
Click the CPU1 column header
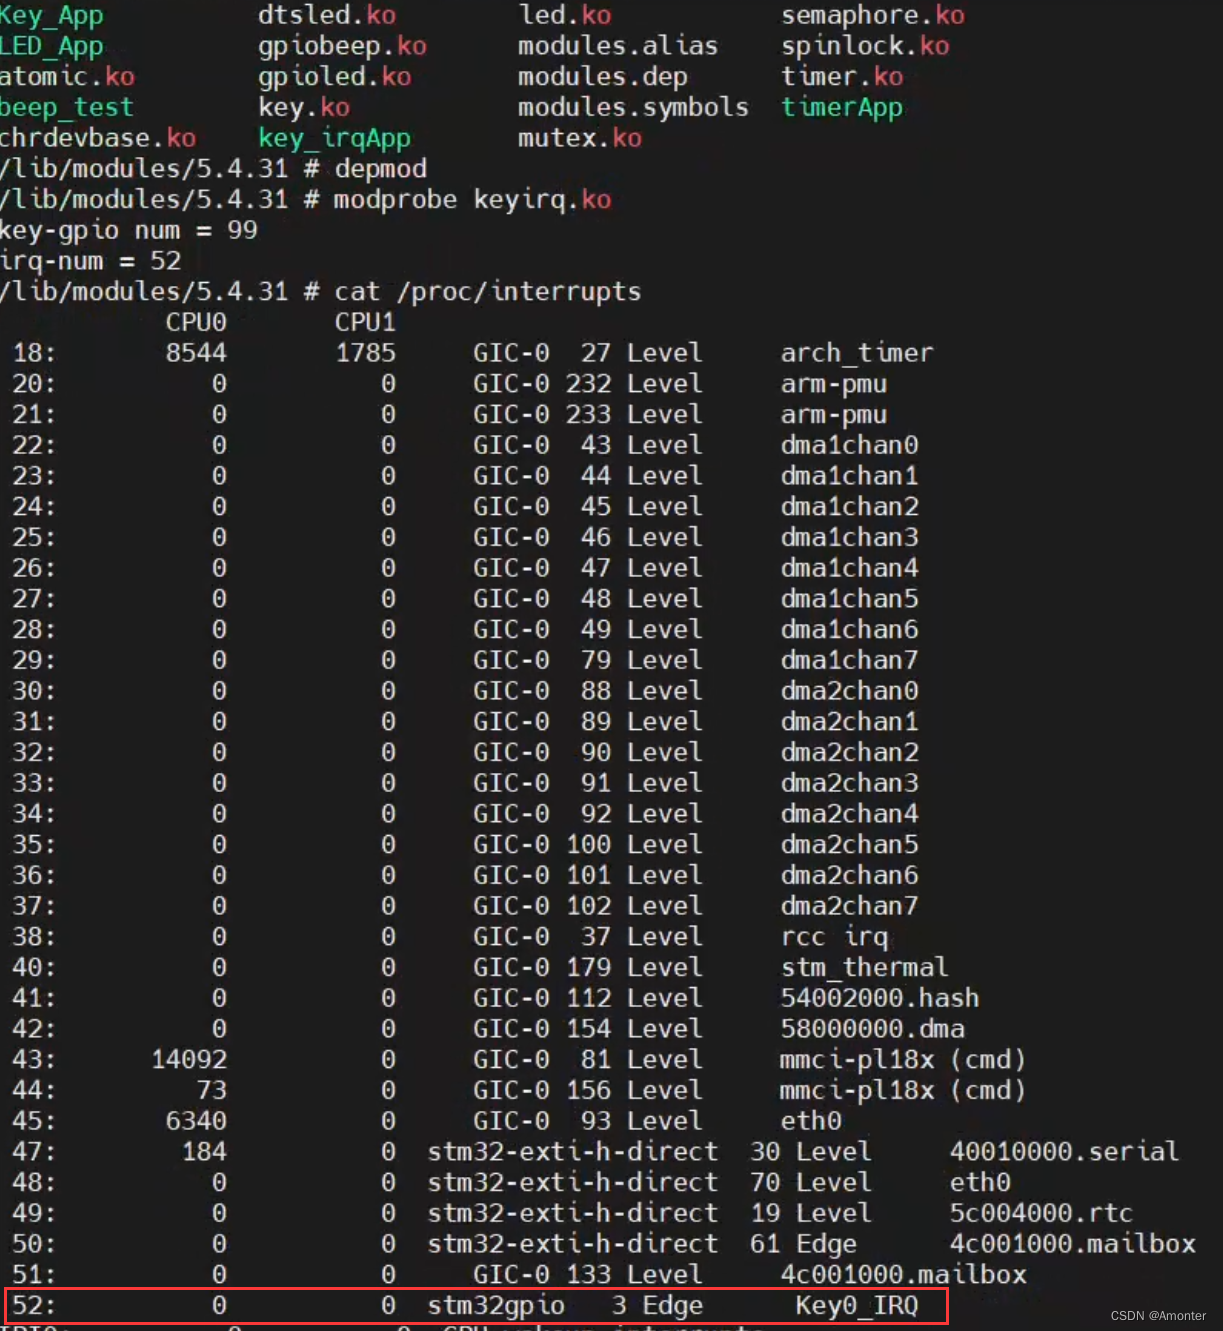[x=364, y=322]
